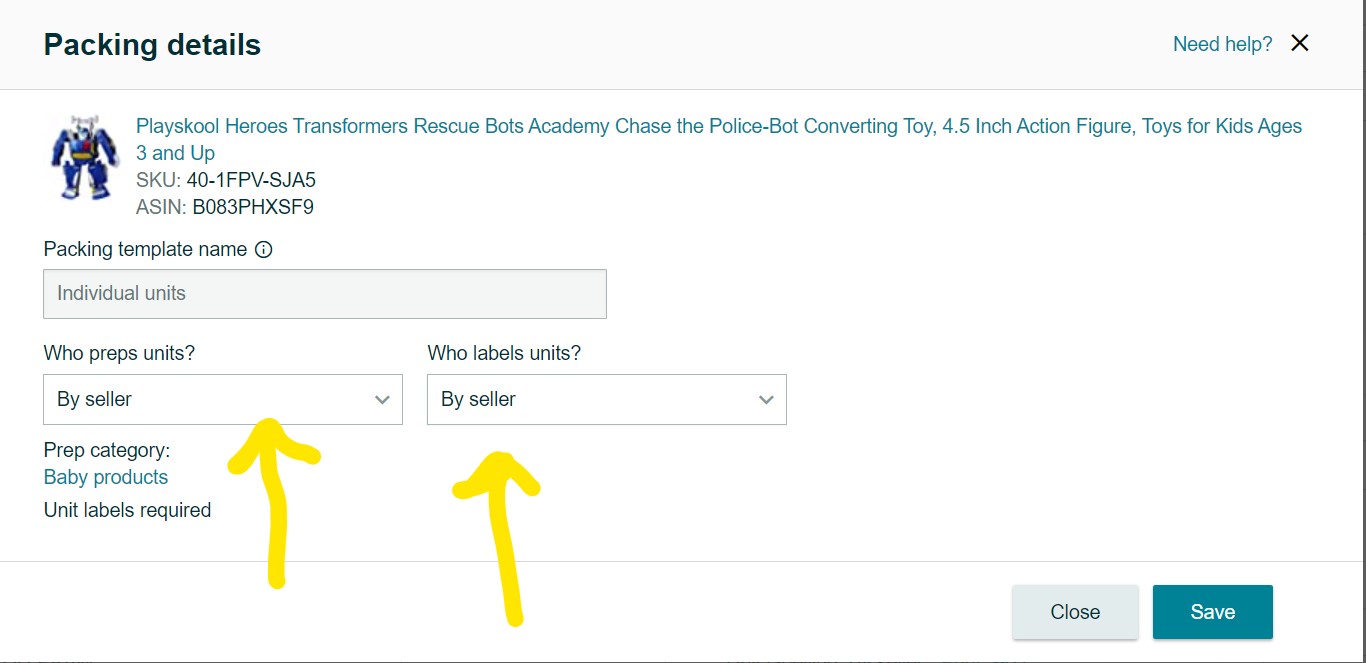
Task: Click the 'Who labels units?' label
Action: tap(504, 353)
